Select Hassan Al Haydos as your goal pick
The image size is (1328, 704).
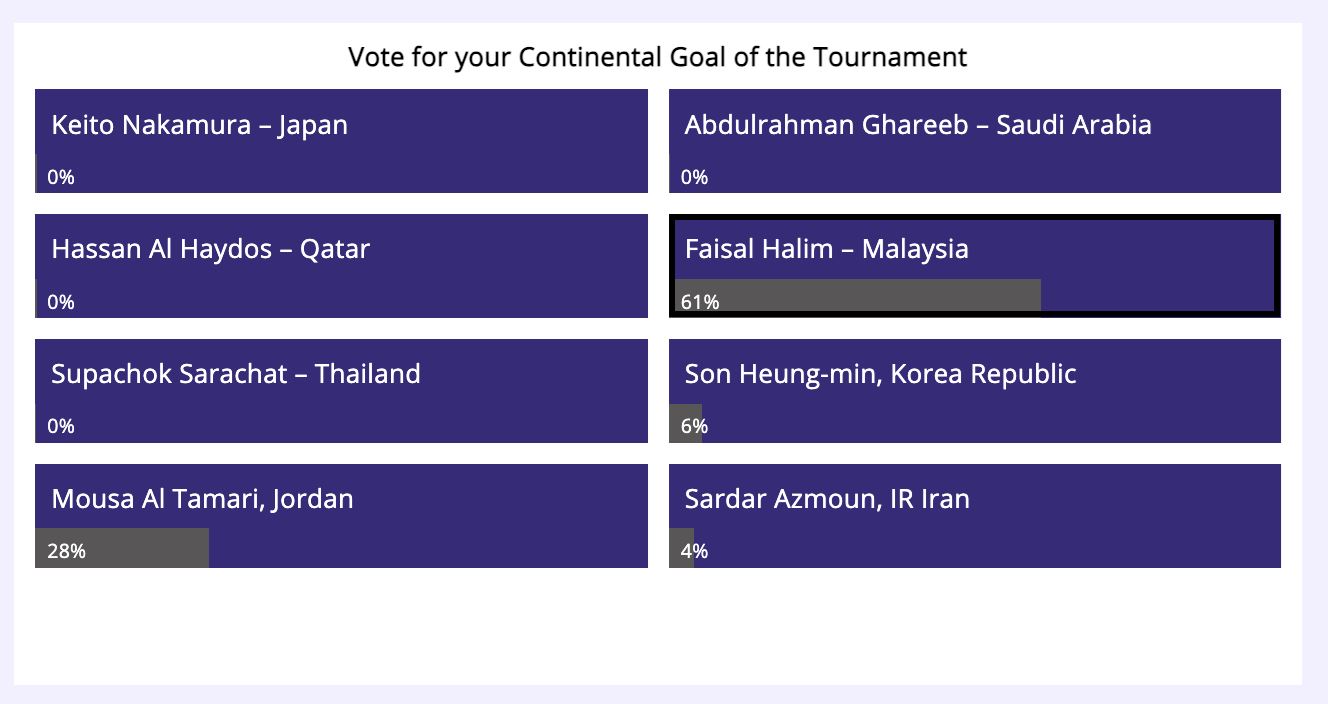pos(341,265)
